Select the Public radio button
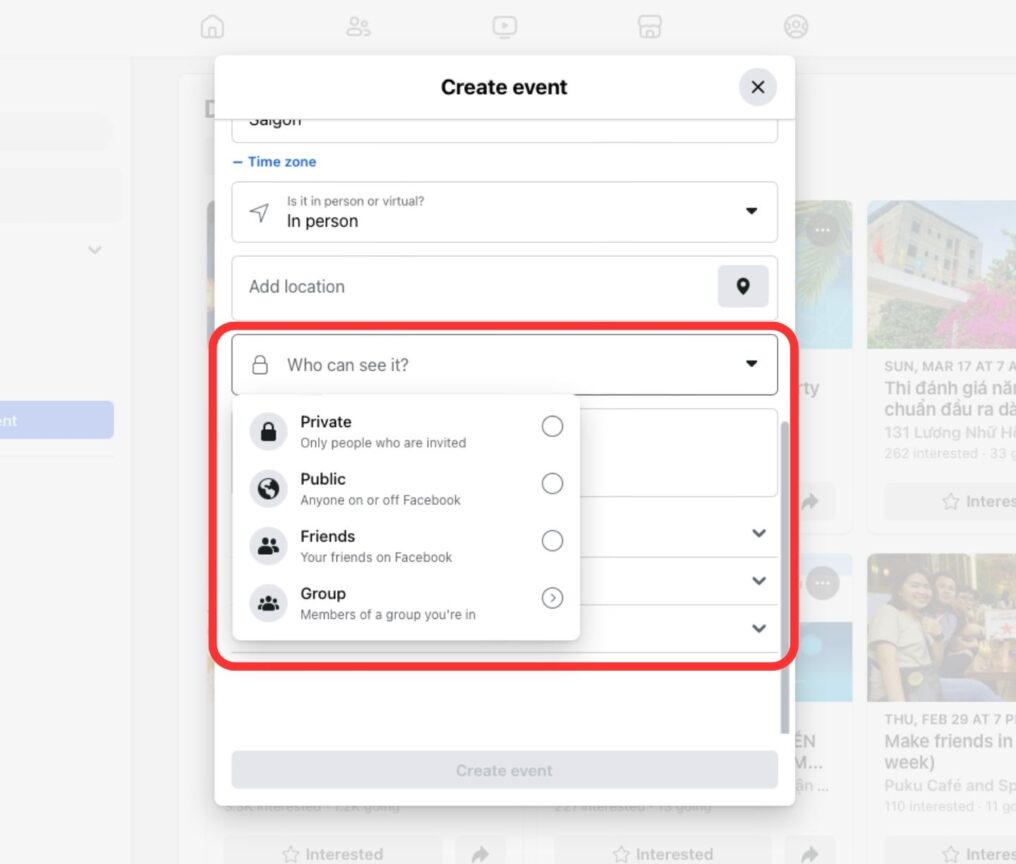Viewport: 1016px width, 864px height. (552, 484)
